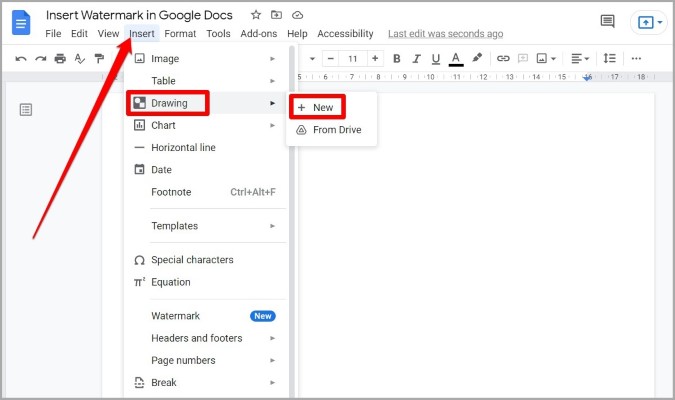Click the Add comment icon in toolbar
Viewport: 675px width, 400px height.
point(523,59)
